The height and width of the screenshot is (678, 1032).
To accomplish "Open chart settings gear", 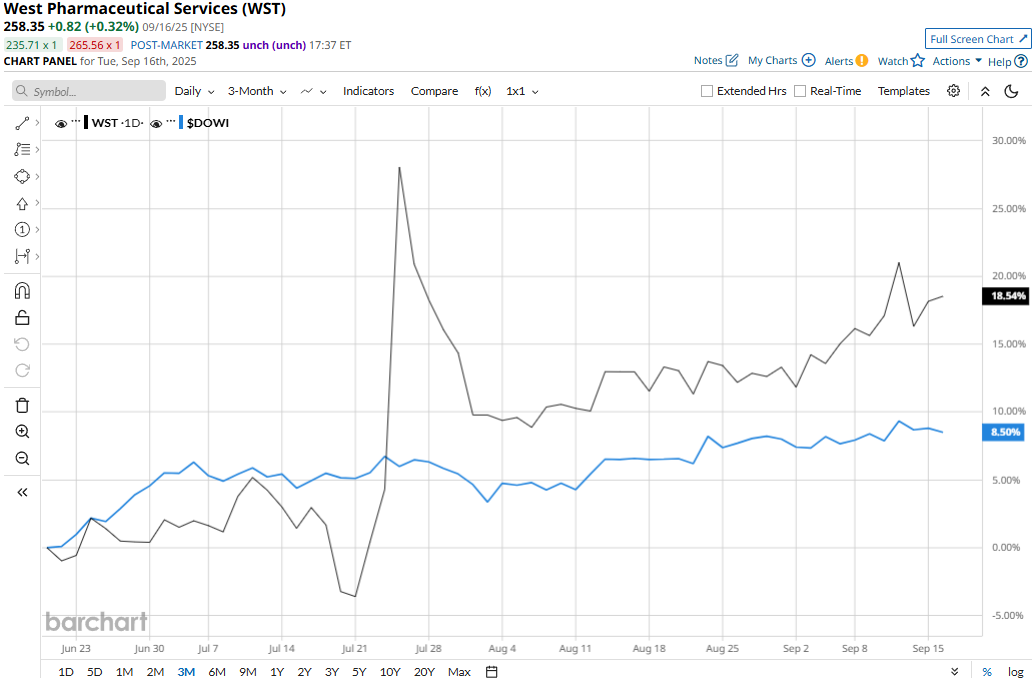I will [953, 91].
